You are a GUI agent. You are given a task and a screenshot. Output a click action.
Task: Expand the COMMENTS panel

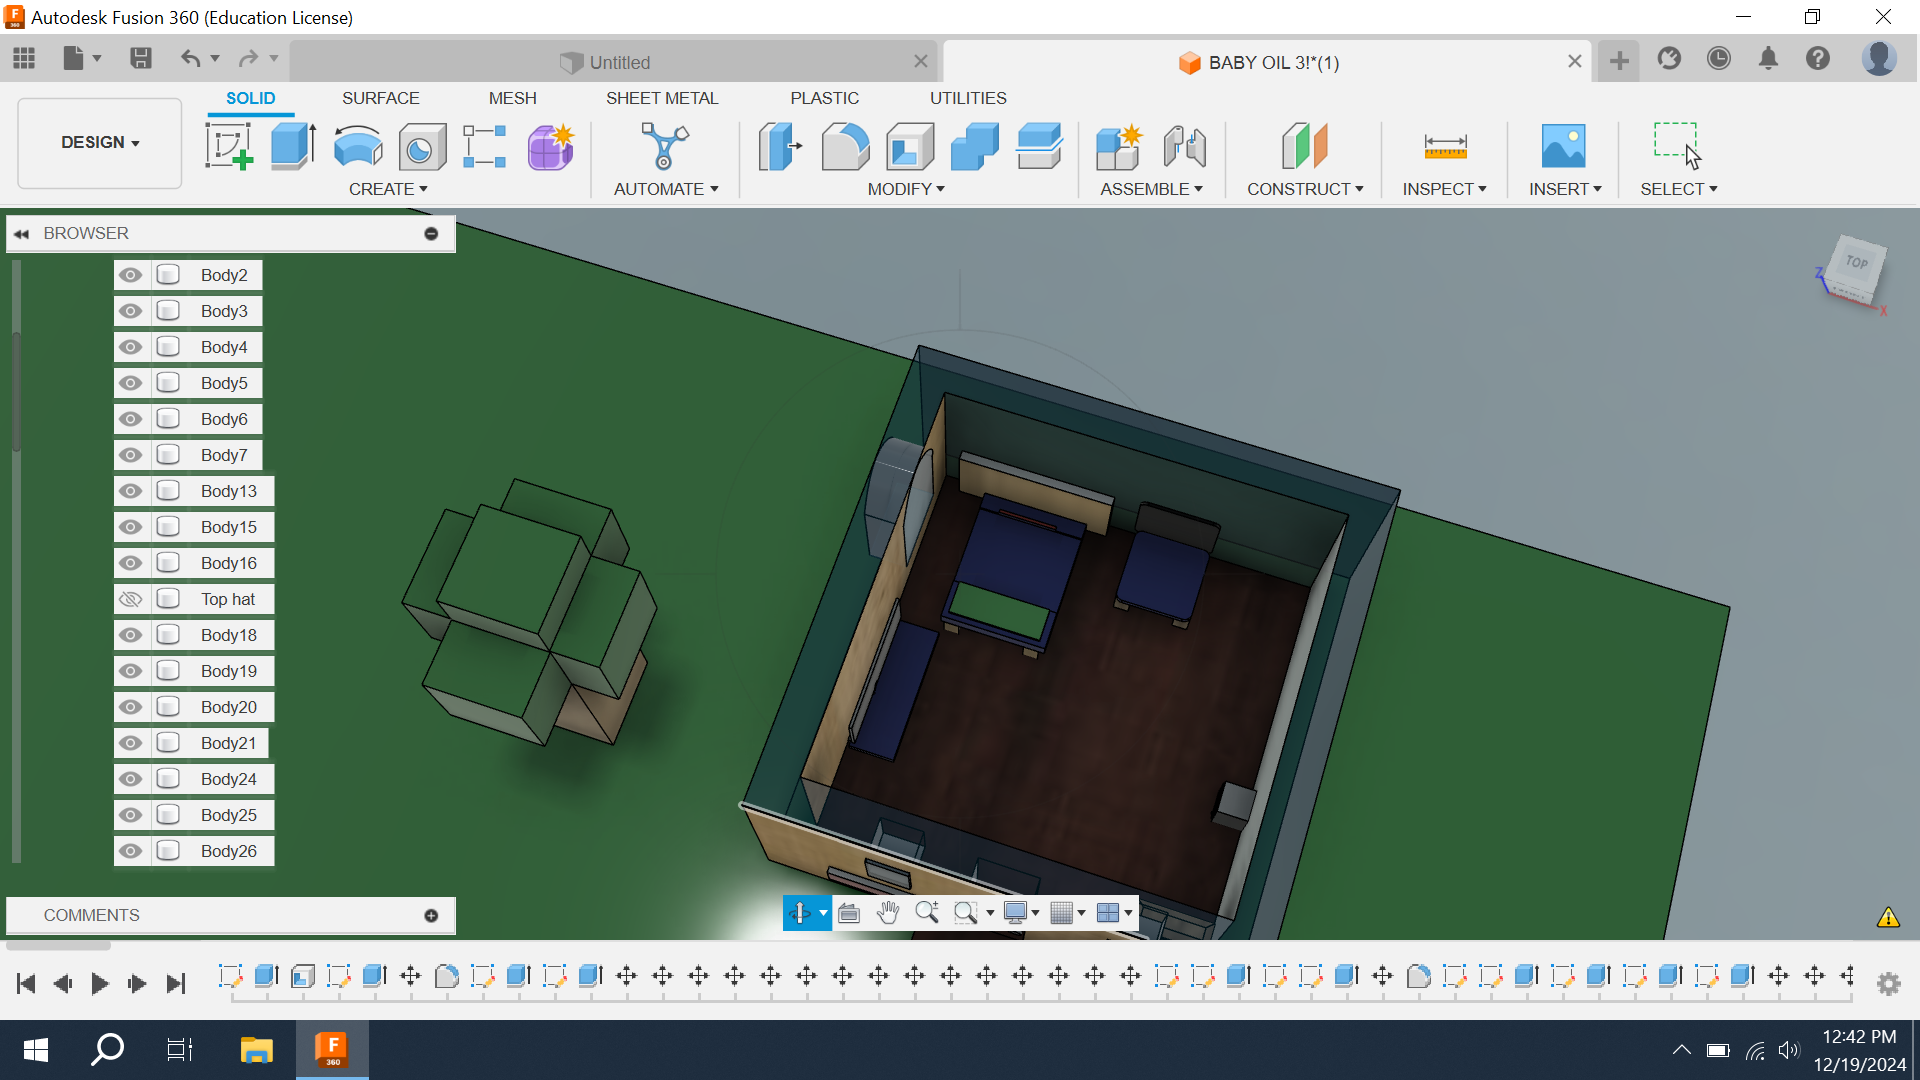(431, 915)
